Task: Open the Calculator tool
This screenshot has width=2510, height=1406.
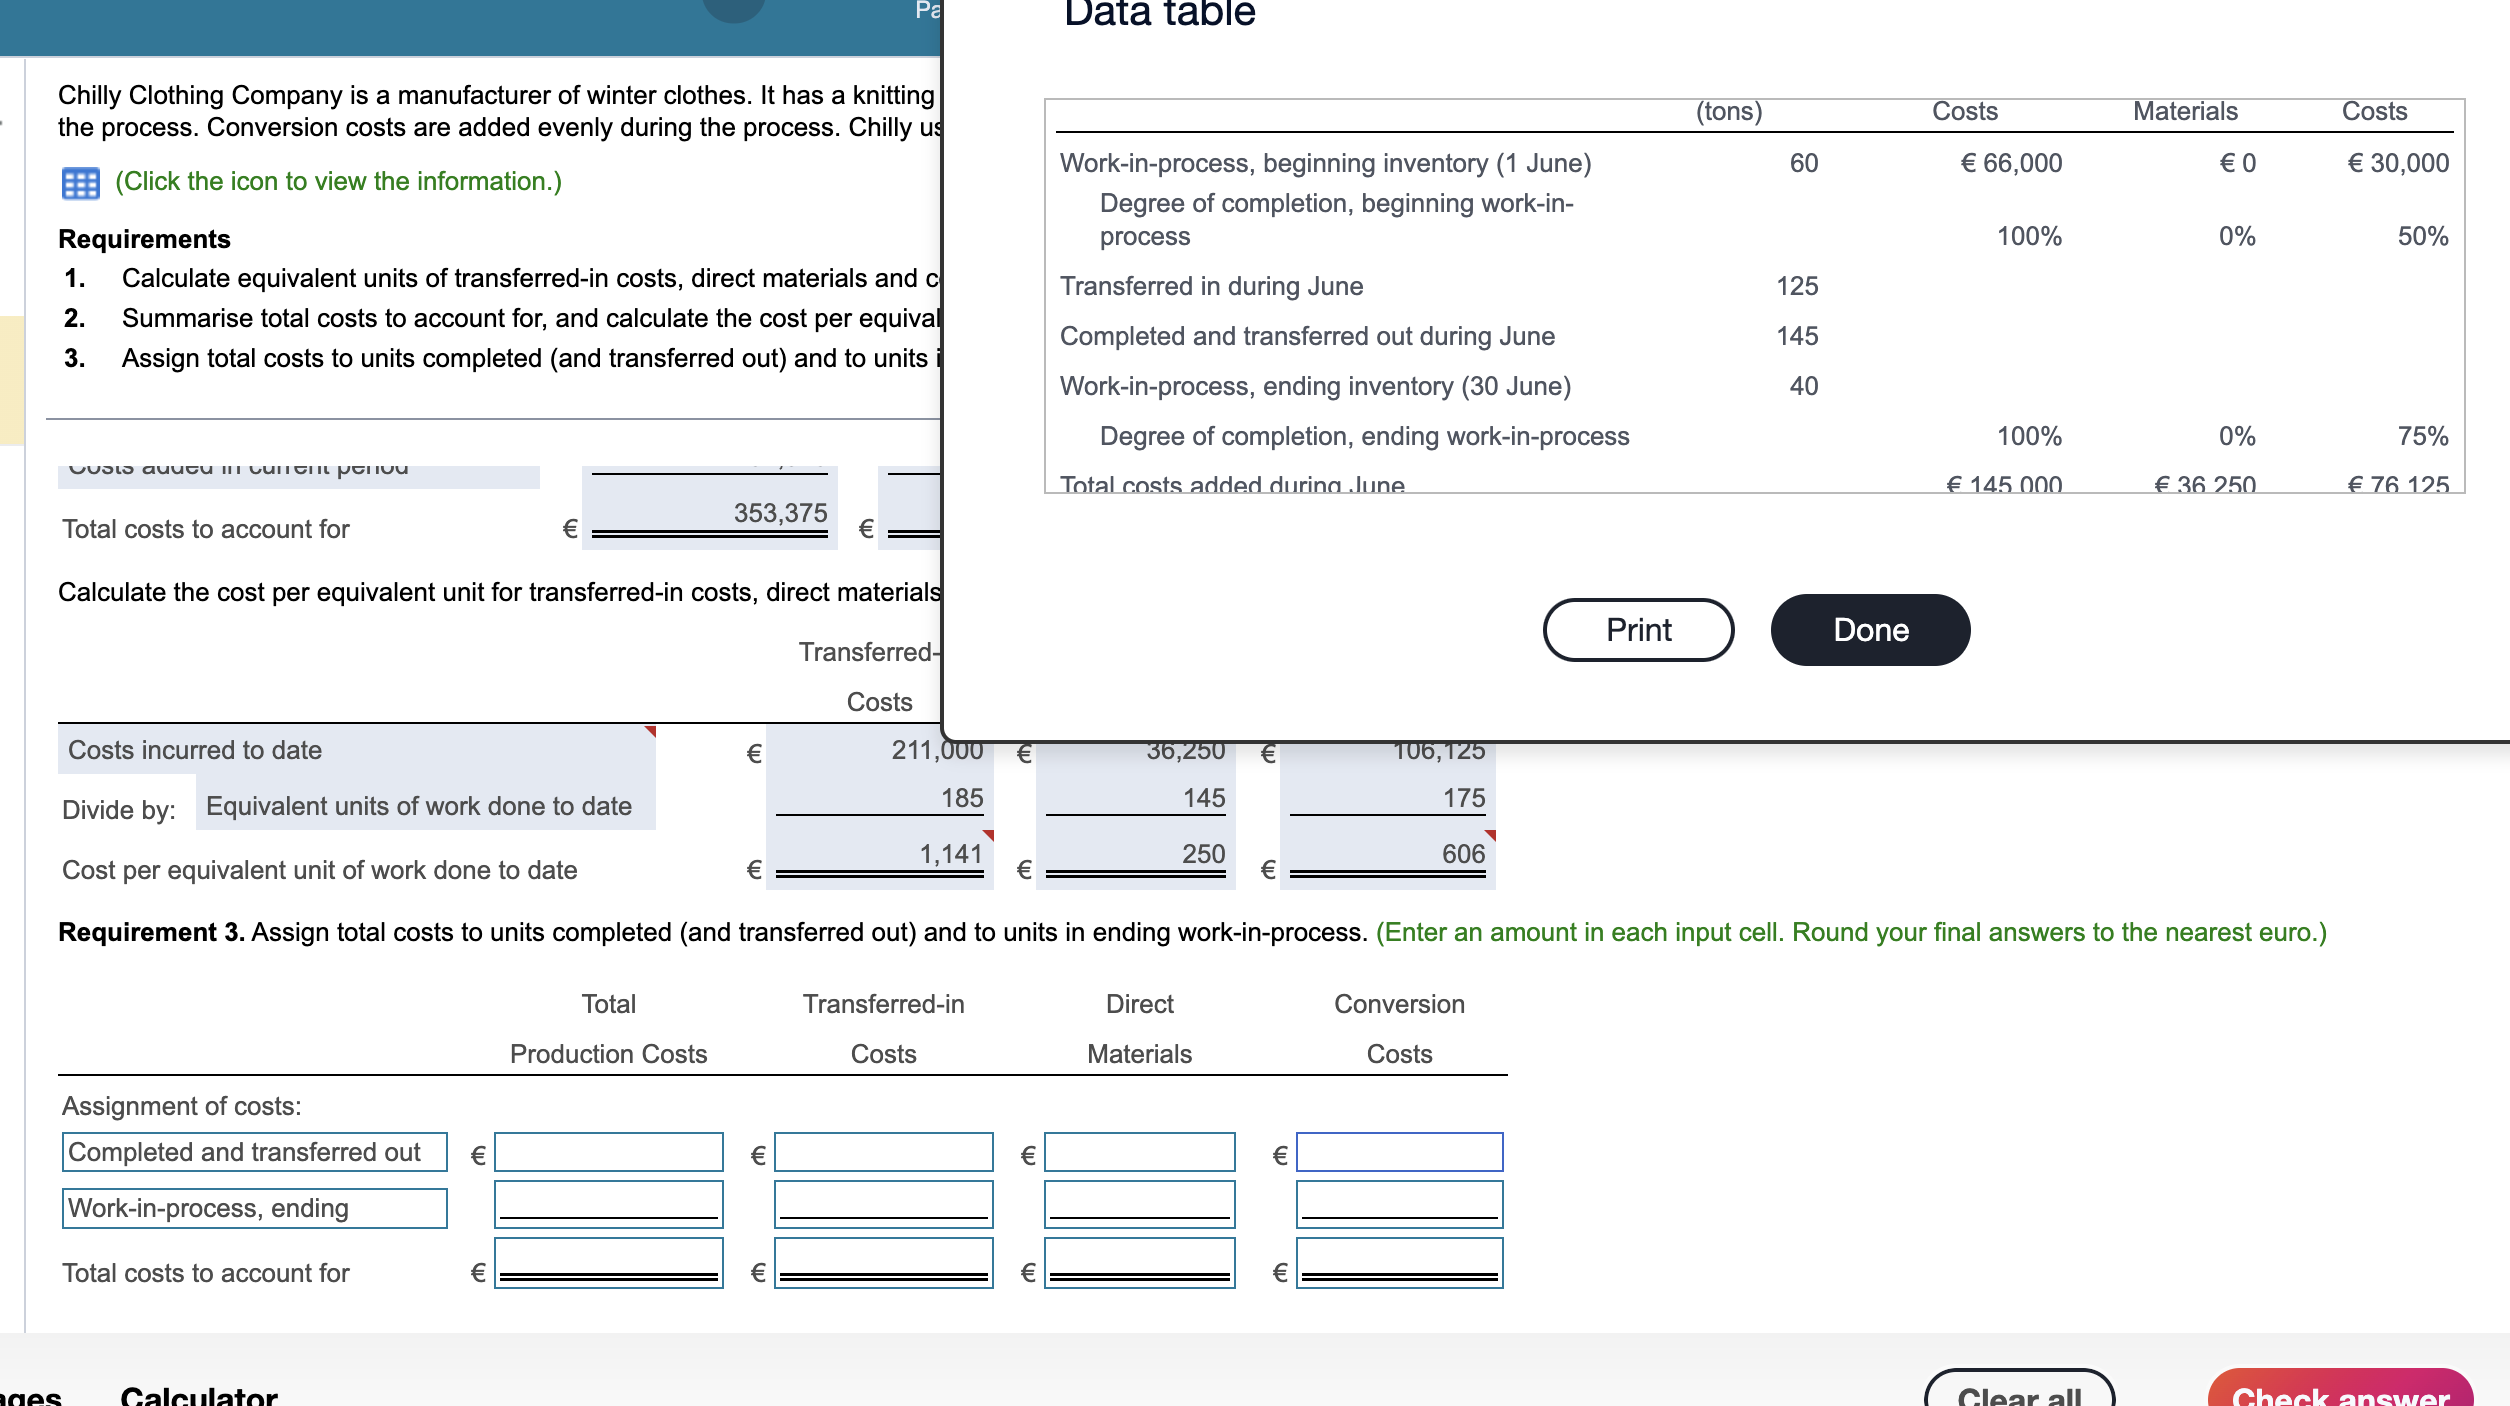Action: tap(197, 1395)
